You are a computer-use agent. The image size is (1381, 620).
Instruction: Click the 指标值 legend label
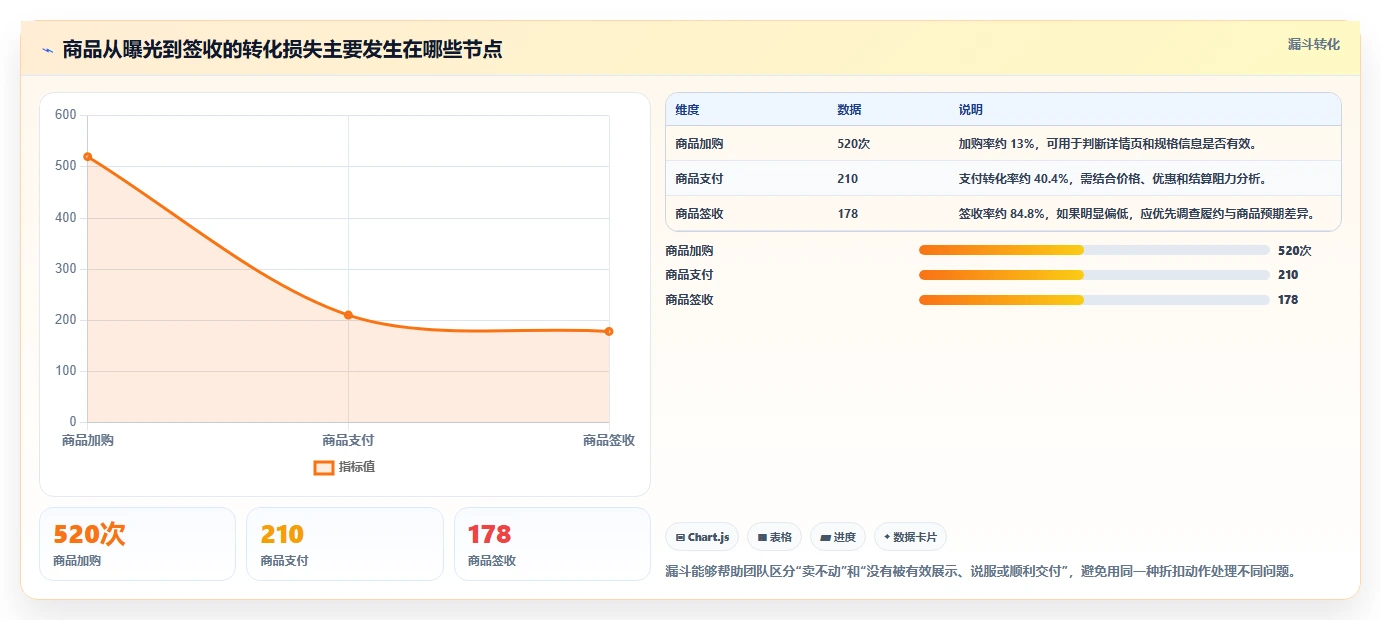(357, 467)
